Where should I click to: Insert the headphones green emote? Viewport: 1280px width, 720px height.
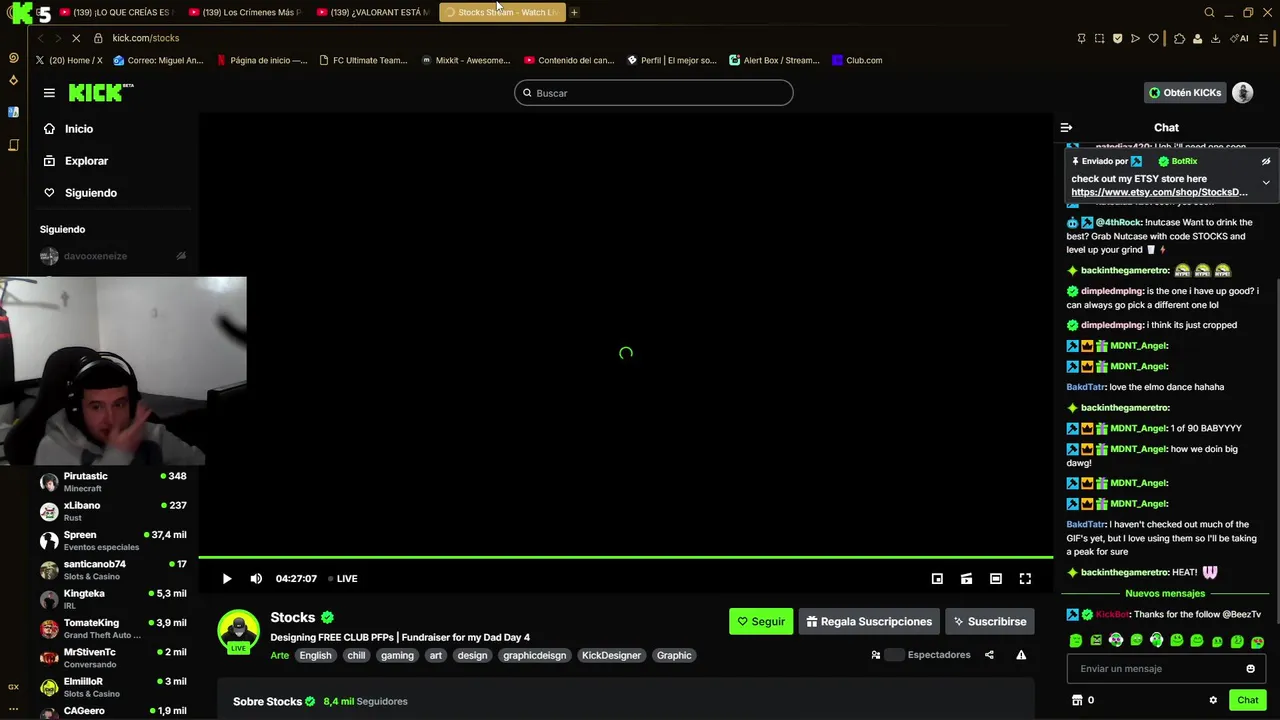(x=1156, y=641)
